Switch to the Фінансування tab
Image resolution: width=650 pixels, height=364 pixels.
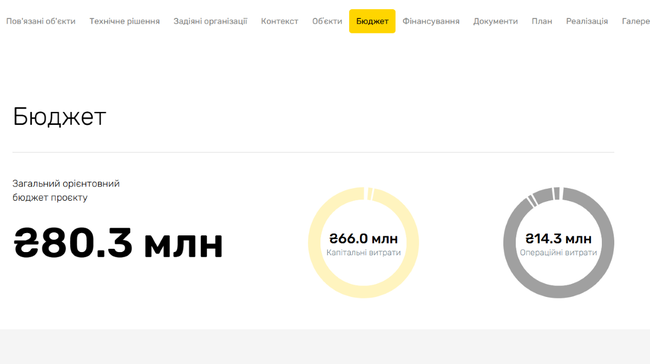[431, 21]
